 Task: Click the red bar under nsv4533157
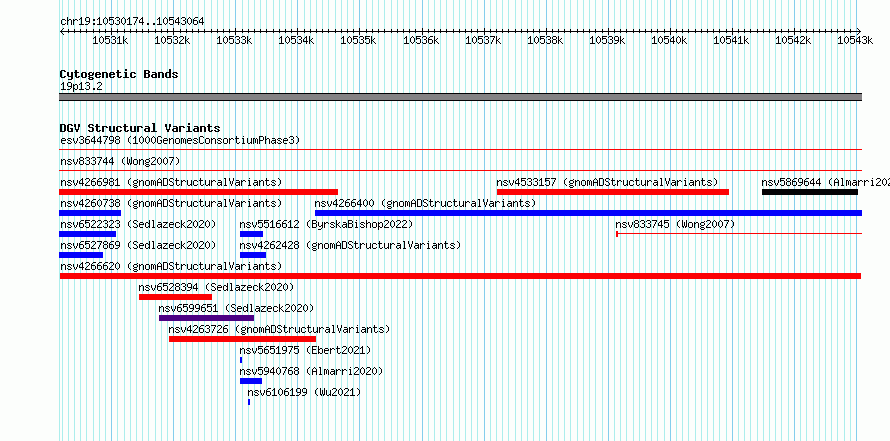click(x=613, y=192)
